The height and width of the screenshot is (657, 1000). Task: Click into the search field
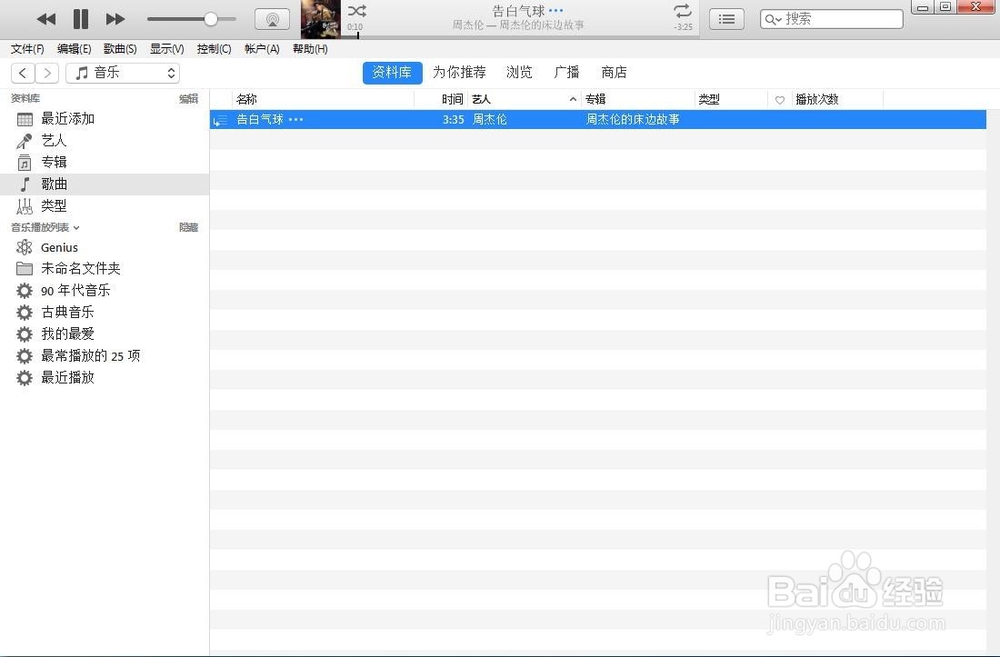(x=832, y=19)
